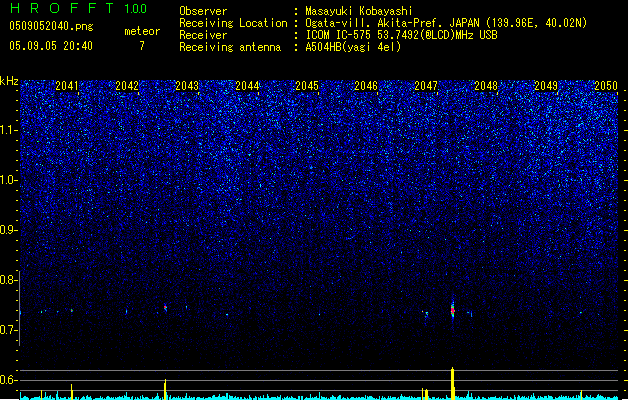Click the red meteor echo before 2043

tap(165, 308)
